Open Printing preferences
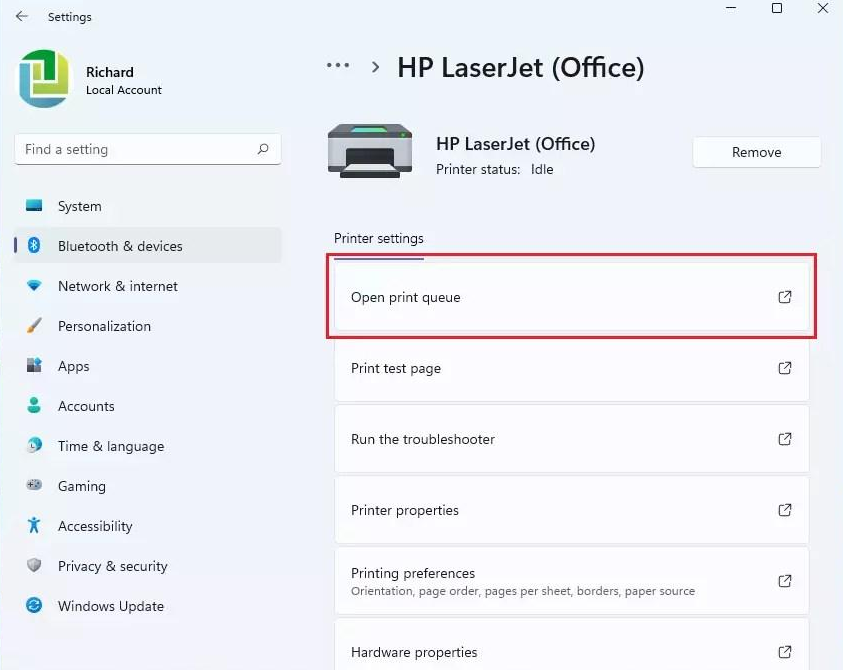This screenshot has height=670, width=843. [x=571, y=581]
